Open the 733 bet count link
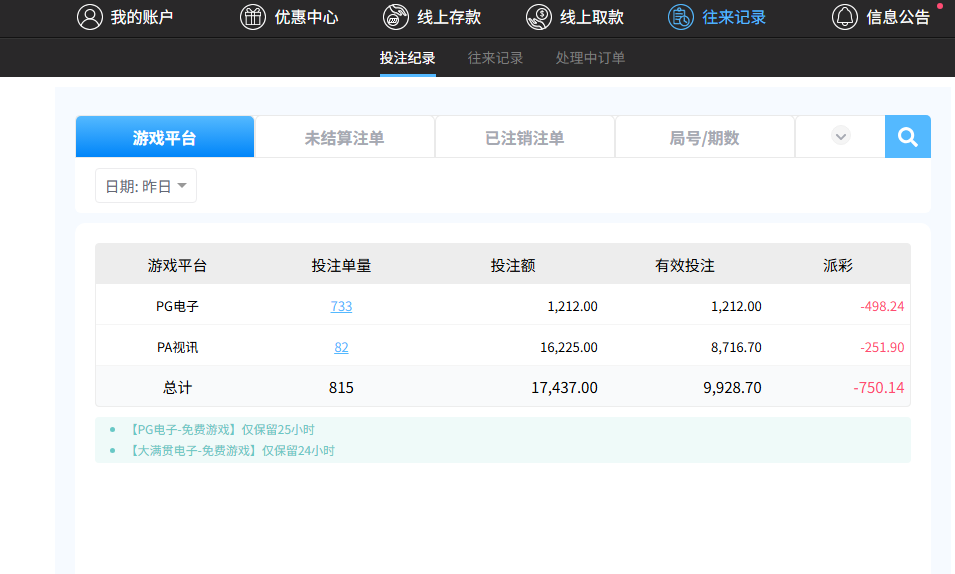The image size is (955, 574). (x=341, y=306)
